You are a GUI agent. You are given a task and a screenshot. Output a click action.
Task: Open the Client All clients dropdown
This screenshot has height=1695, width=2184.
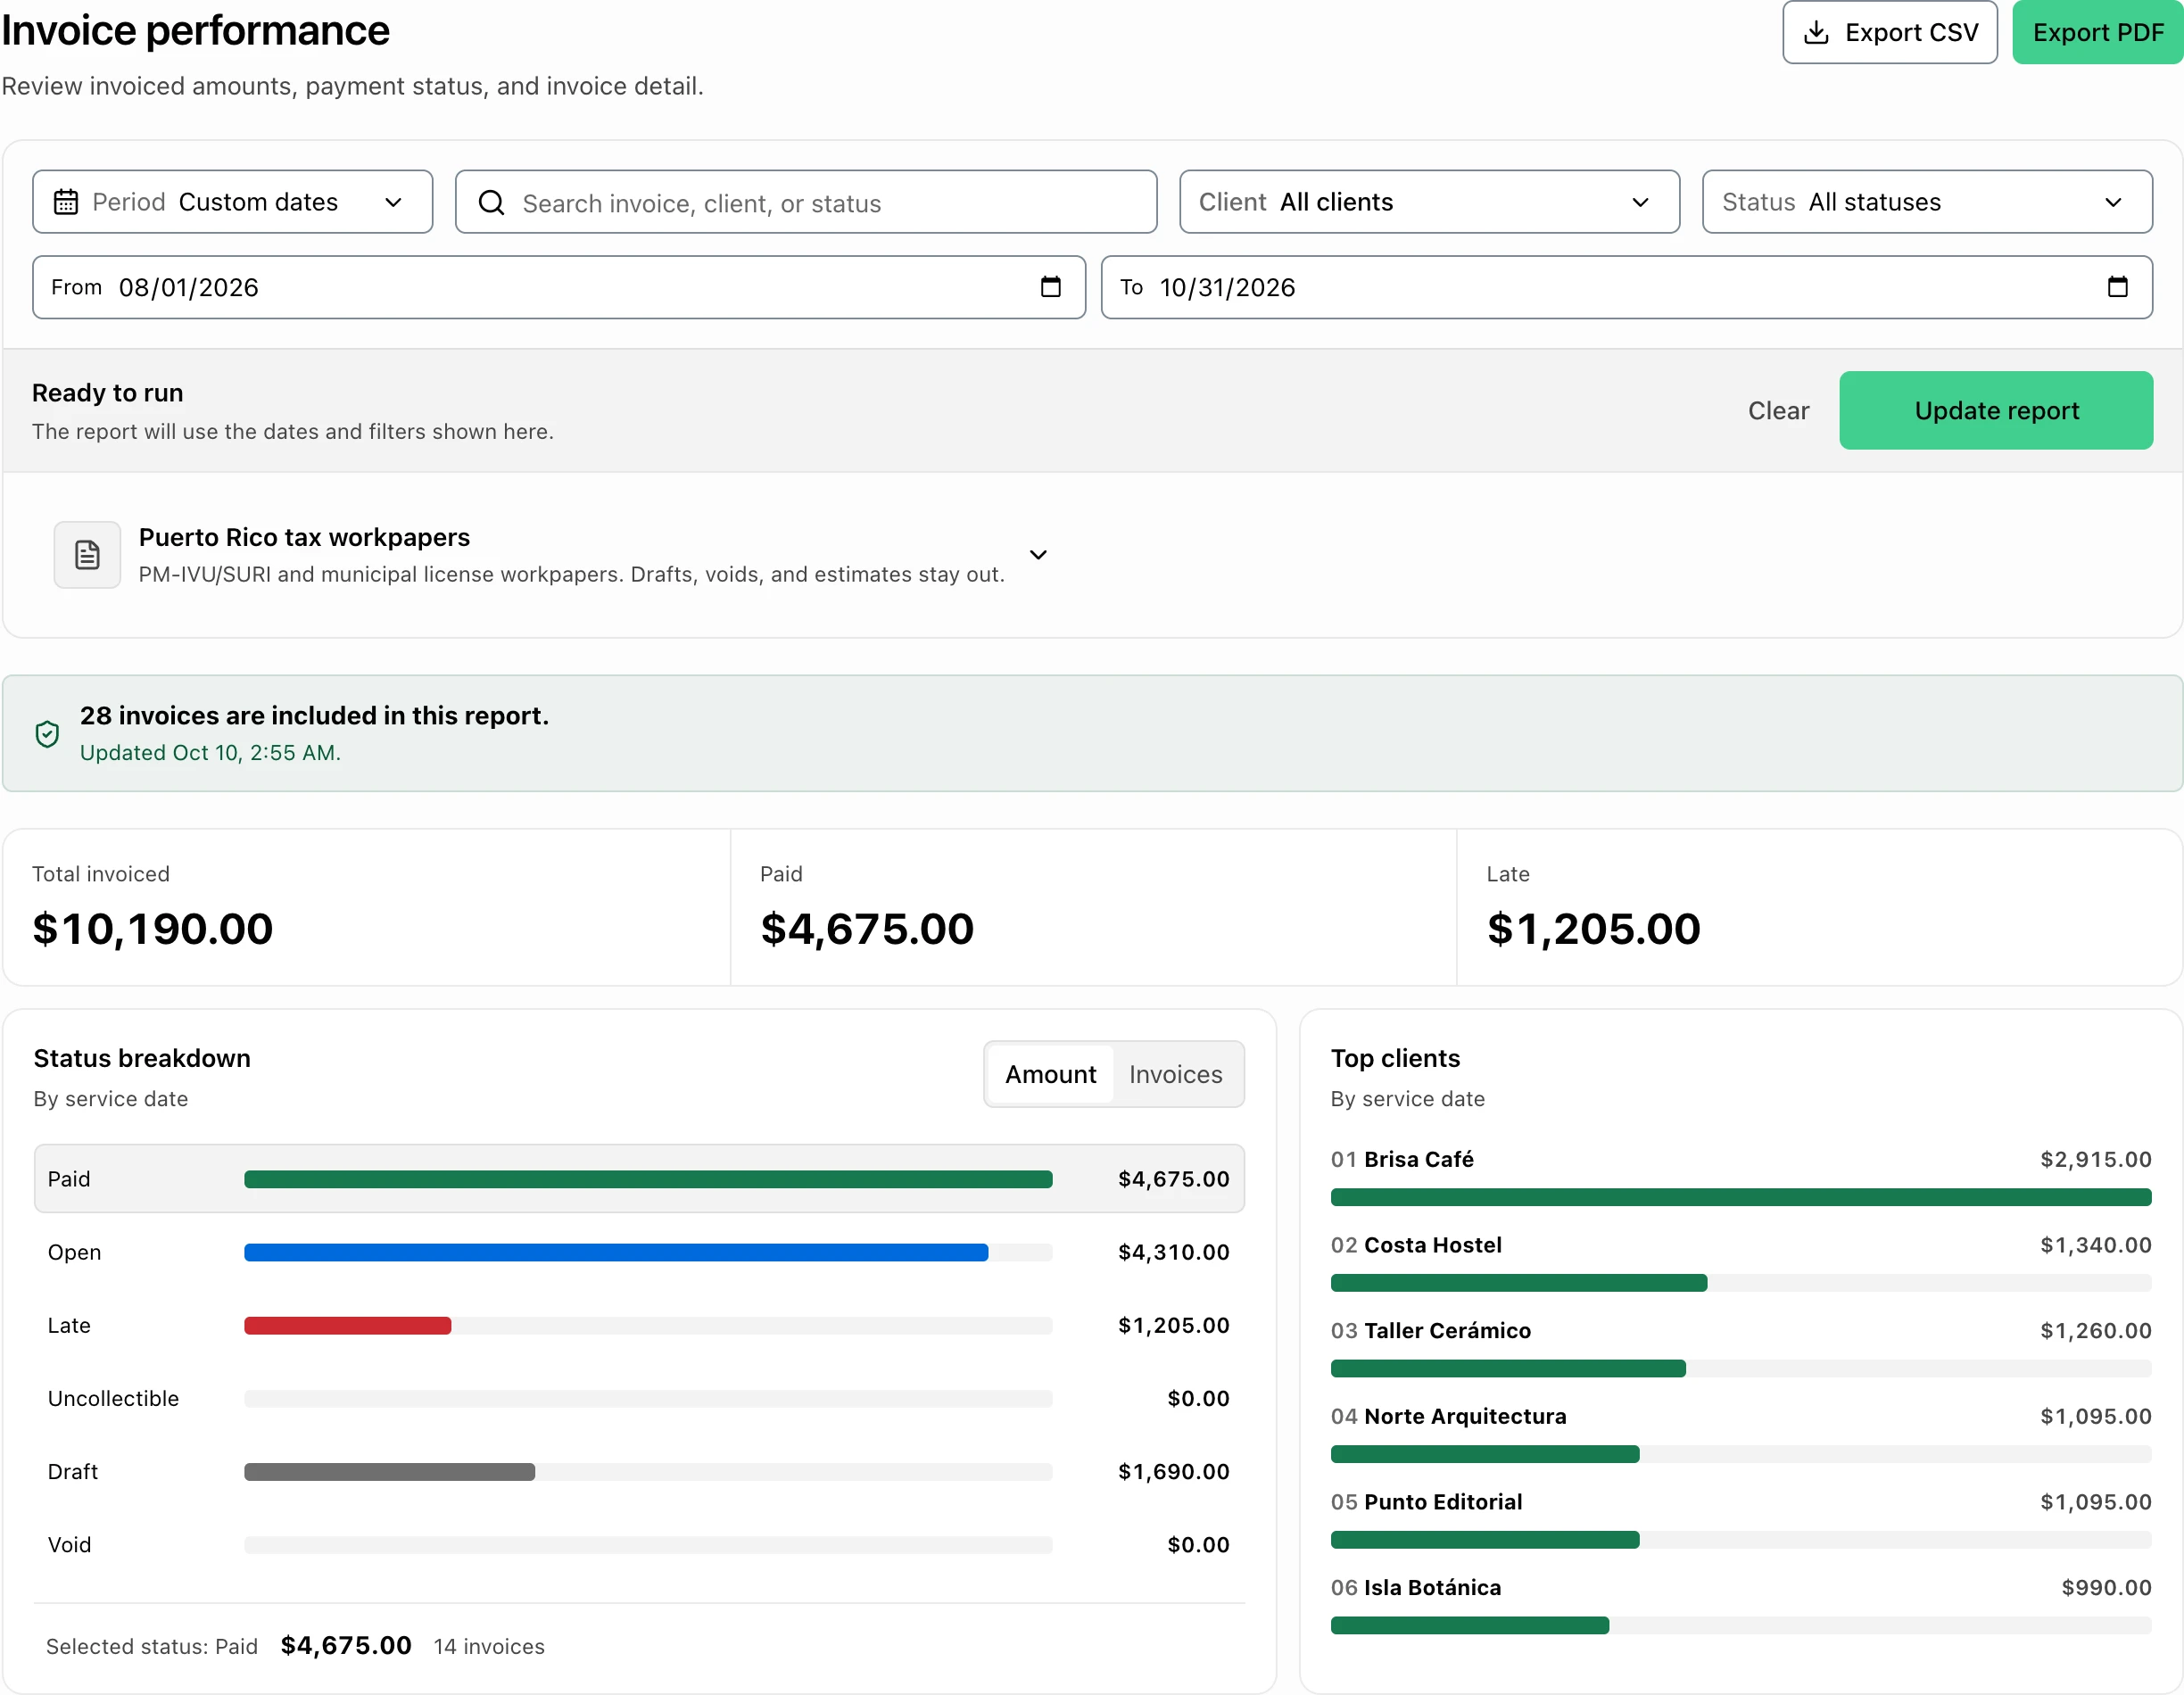pyautogui.click(x=1429, y=202)
